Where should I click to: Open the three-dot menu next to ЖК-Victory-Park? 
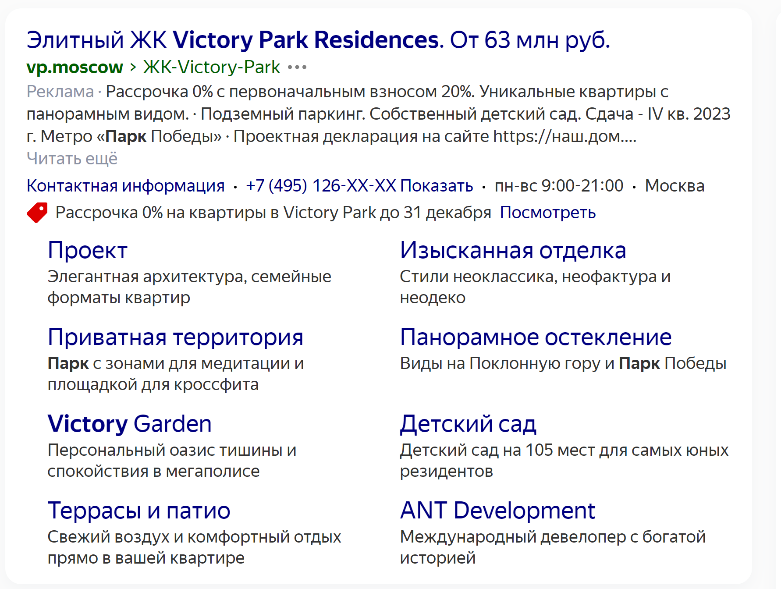click(297, 67)
